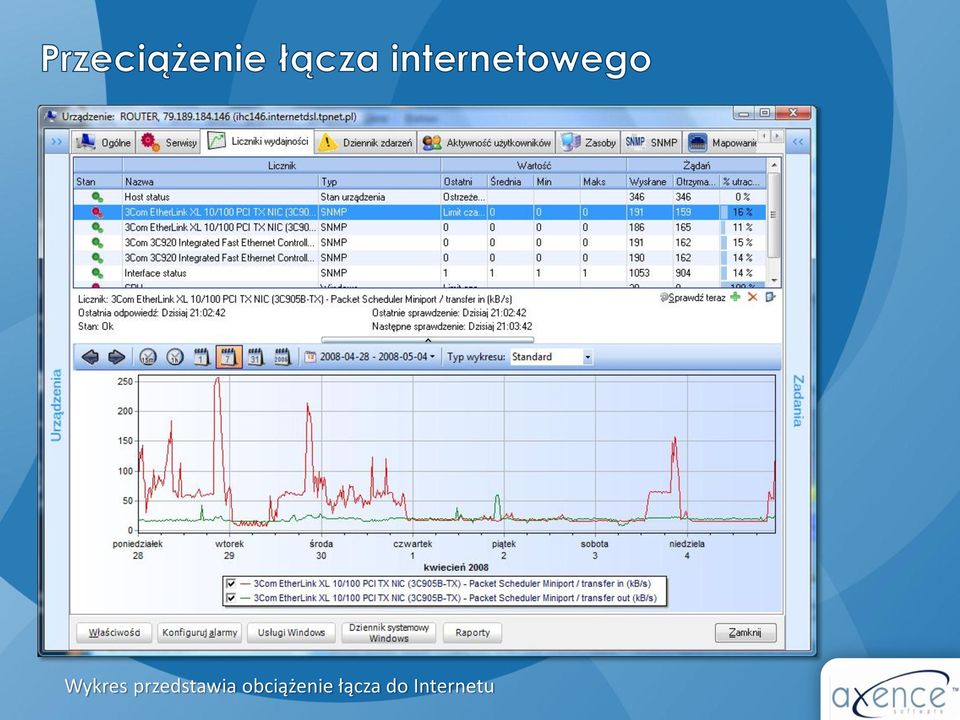Click the Zamknij button
The width and height of the screenshot is (960, 720).
745,632
